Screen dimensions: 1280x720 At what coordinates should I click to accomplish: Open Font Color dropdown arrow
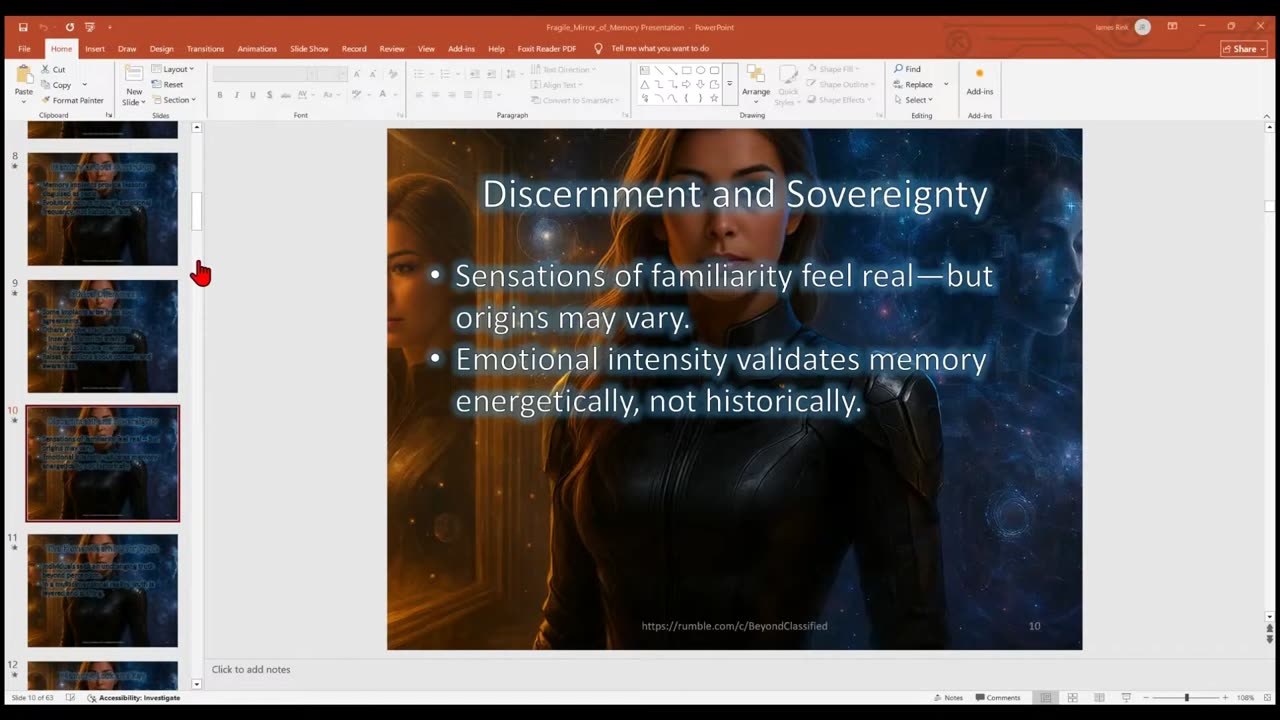click(x=395, y=95)
